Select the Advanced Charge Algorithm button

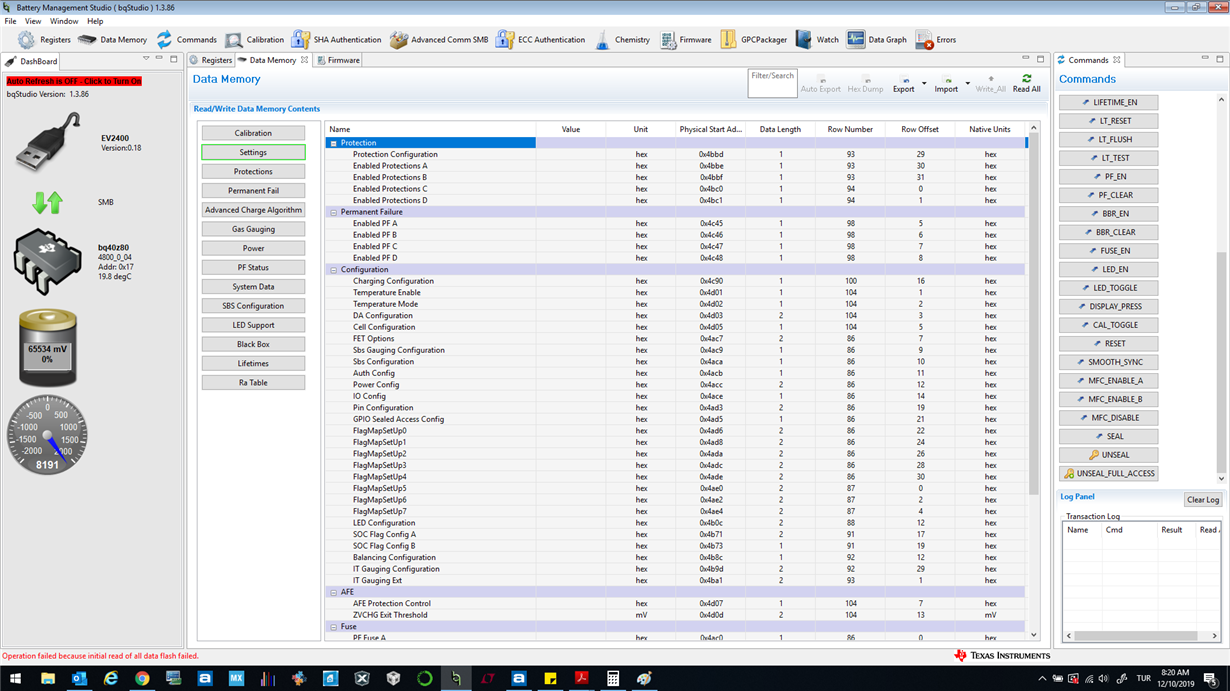tap(253, 210)
